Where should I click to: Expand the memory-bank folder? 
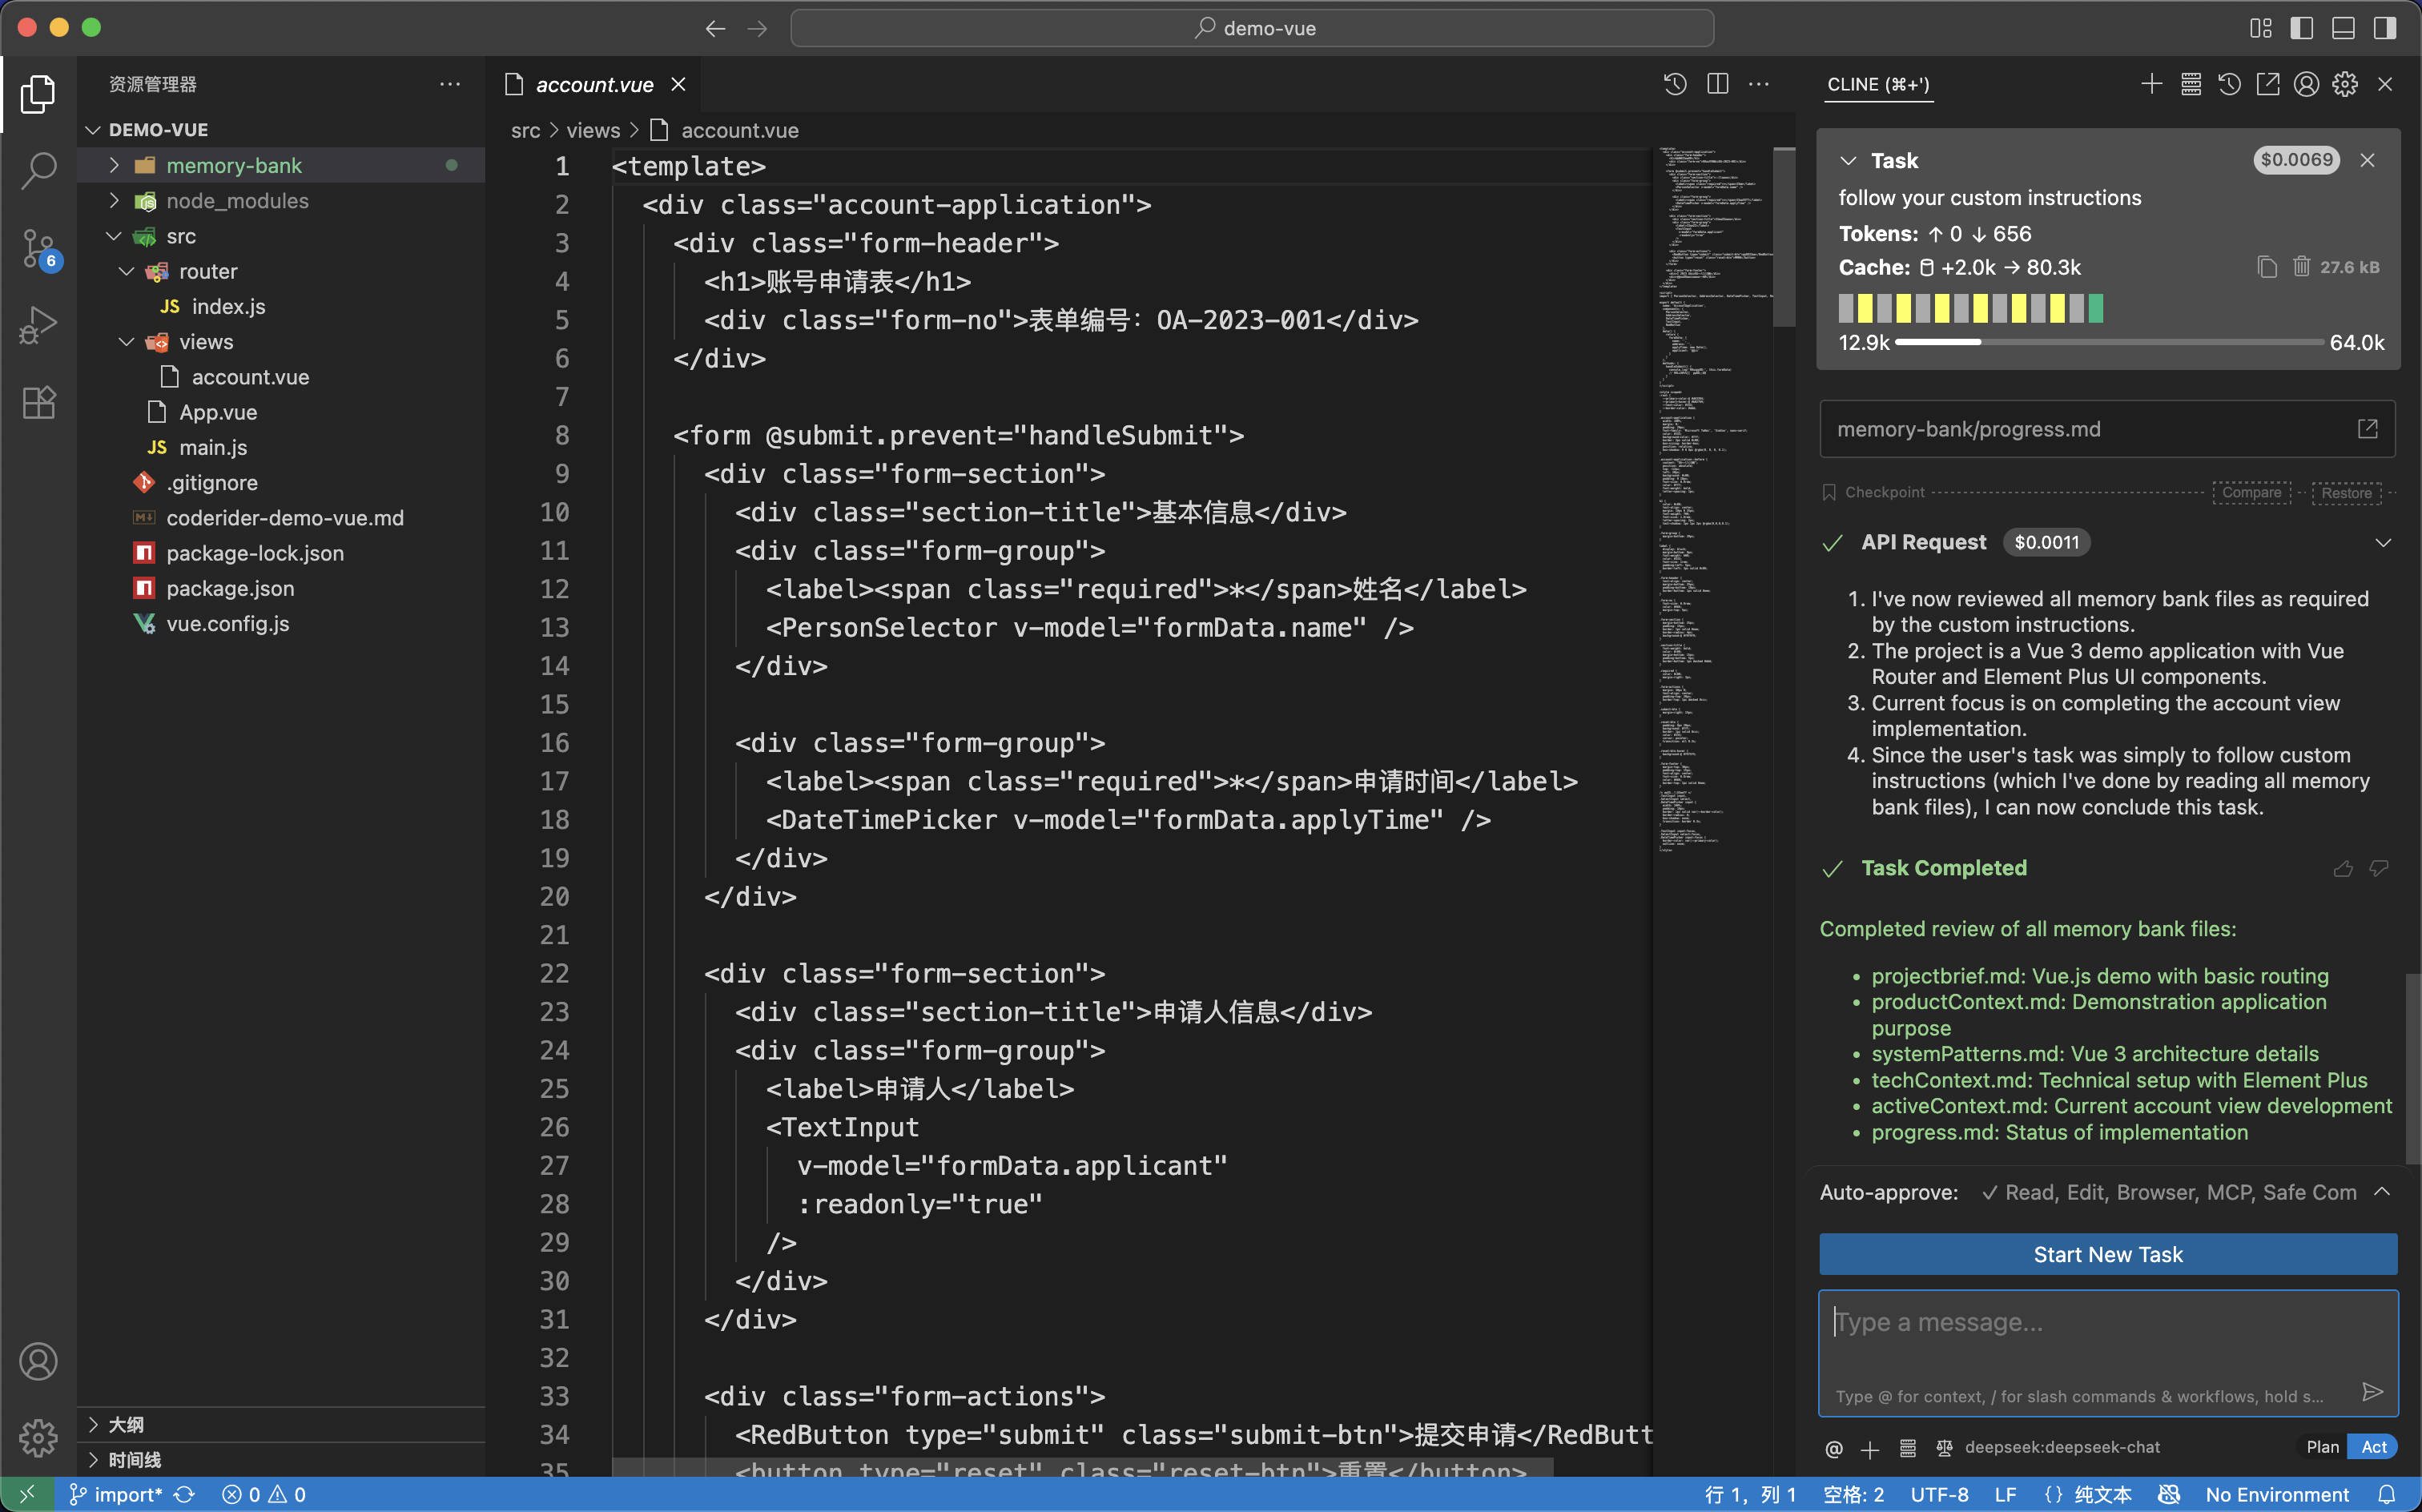[x=233, y=166]
